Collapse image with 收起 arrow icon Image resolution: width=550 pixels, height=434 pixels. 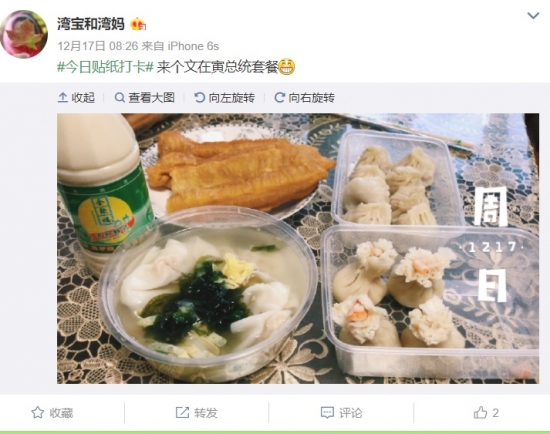(x=62, y=98)
